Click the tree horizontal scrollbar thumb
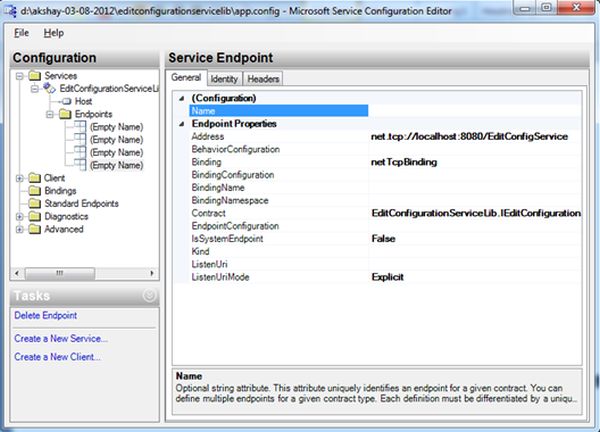Image resolution: width=600 pixels, height=432 pixels. click(60, 273)
